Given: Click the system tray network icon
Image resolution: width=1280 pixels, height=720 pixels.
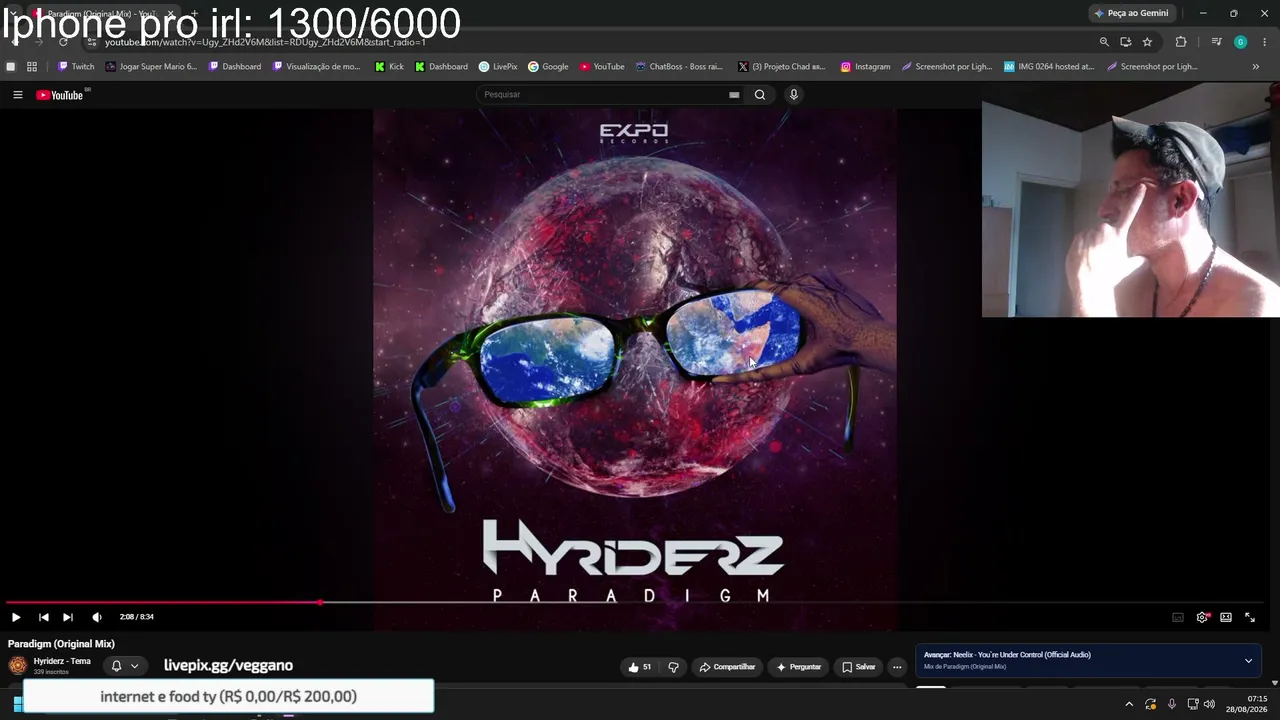Looking at the screenshot, I should tap(1192, 704).
